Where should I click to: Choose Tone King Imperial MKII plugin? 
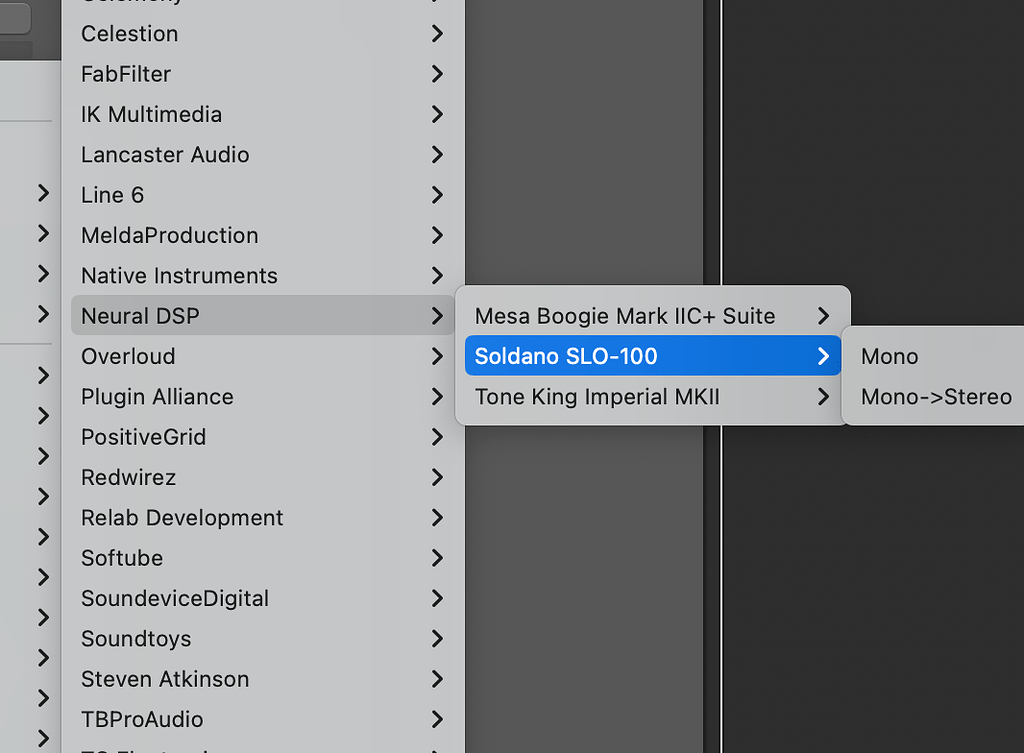597,397
